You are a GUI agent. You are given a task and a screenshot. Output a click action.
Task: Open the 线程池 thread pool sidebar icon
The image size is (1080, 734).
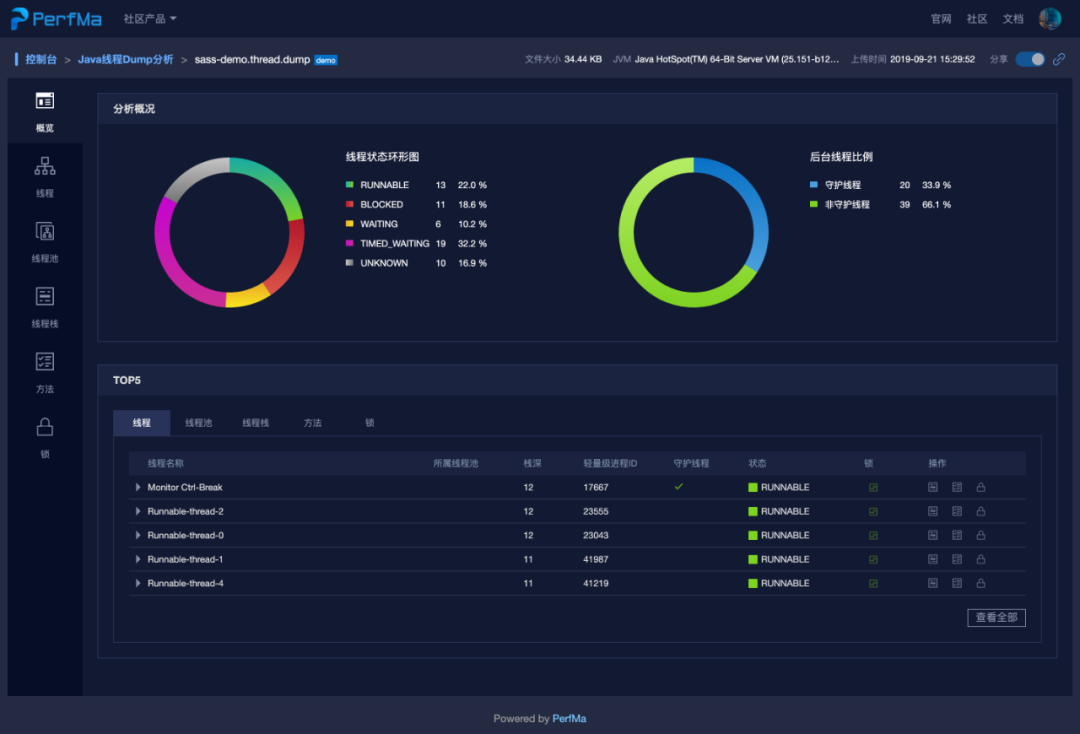pyautogui.click(x=45, y=231)
